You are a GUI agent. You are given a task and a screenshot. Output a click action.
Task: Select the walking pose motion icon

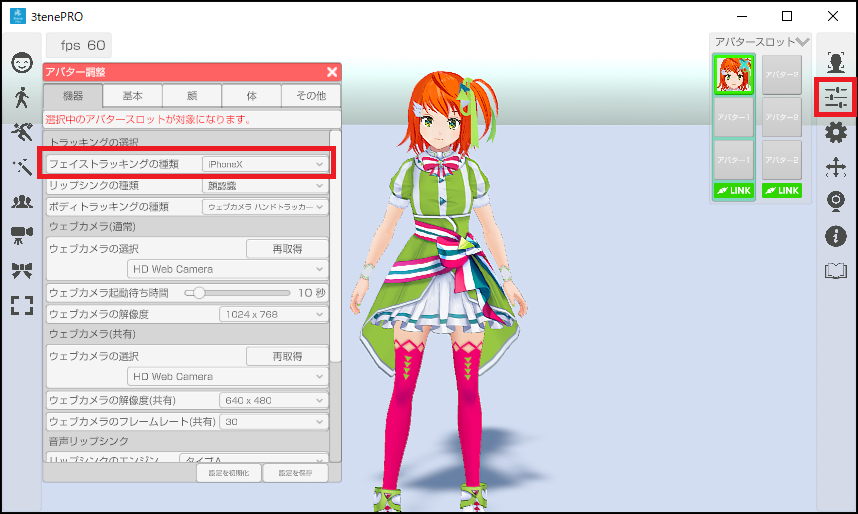point(22,97)
